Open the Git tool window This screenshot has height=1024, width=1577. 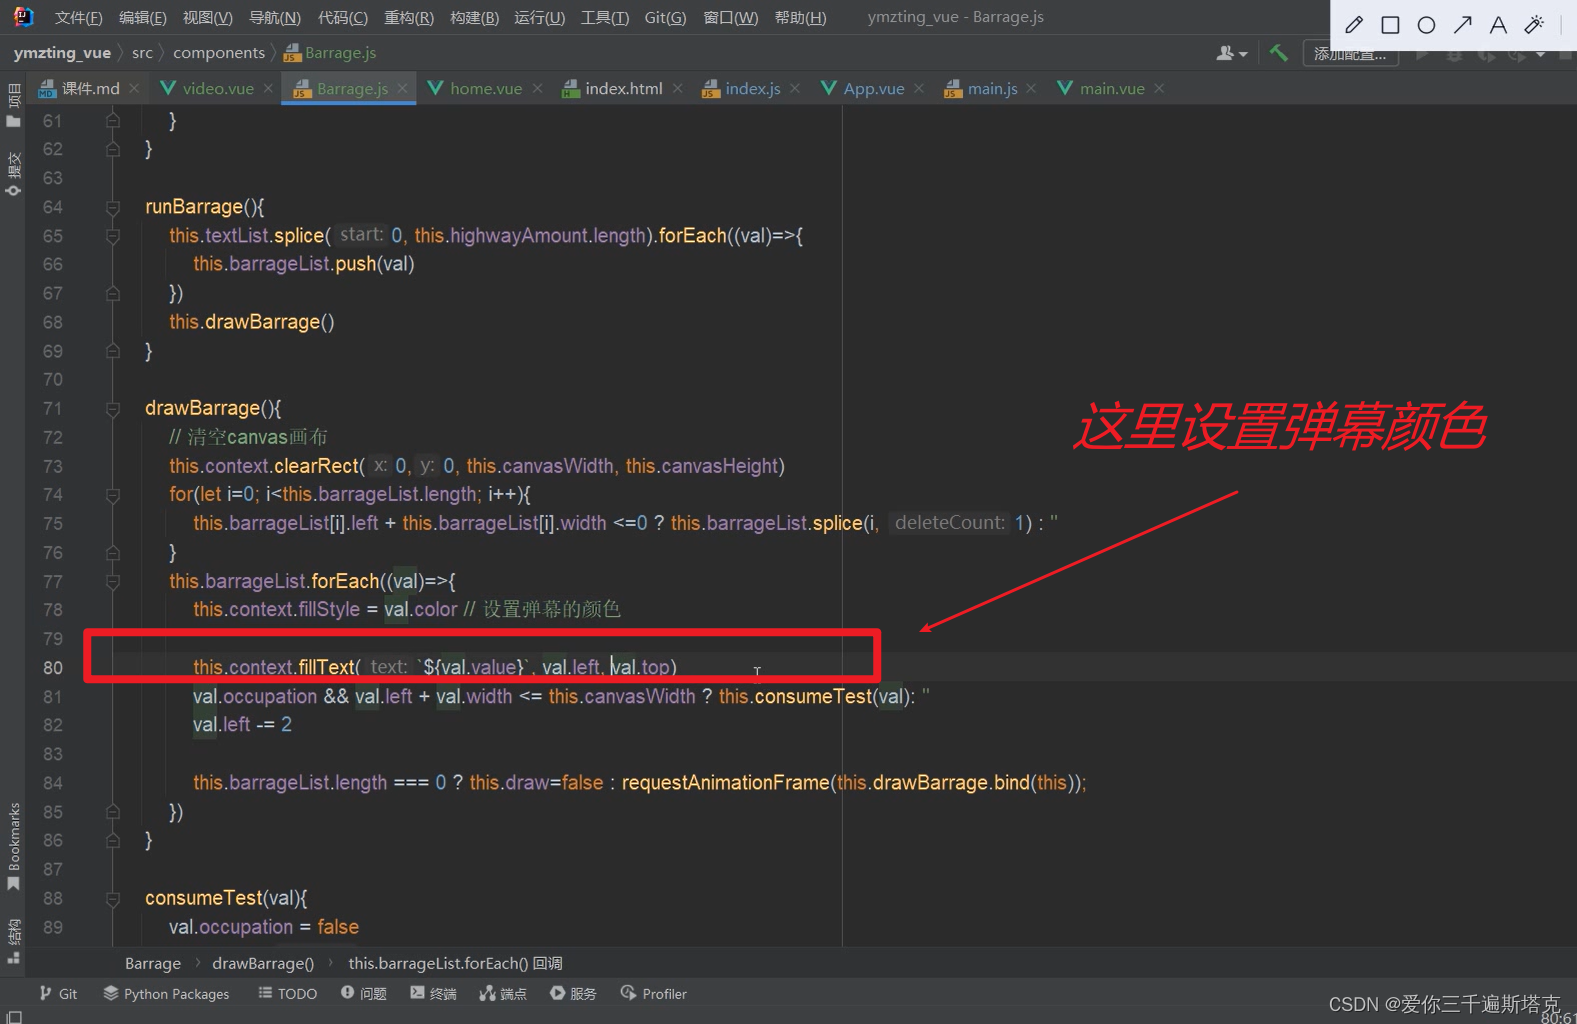(58, 993)
